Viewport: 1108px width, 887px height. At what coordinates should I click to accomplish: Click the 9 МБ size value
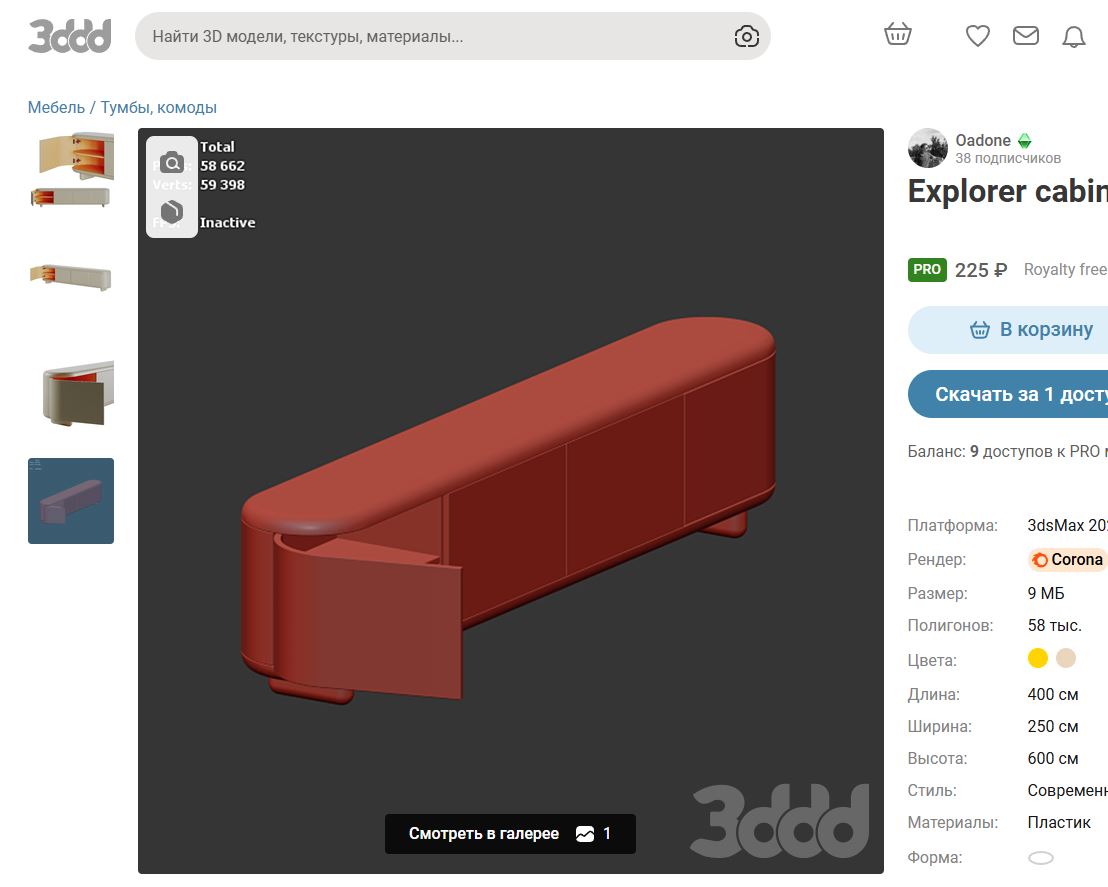(1046, 594)
